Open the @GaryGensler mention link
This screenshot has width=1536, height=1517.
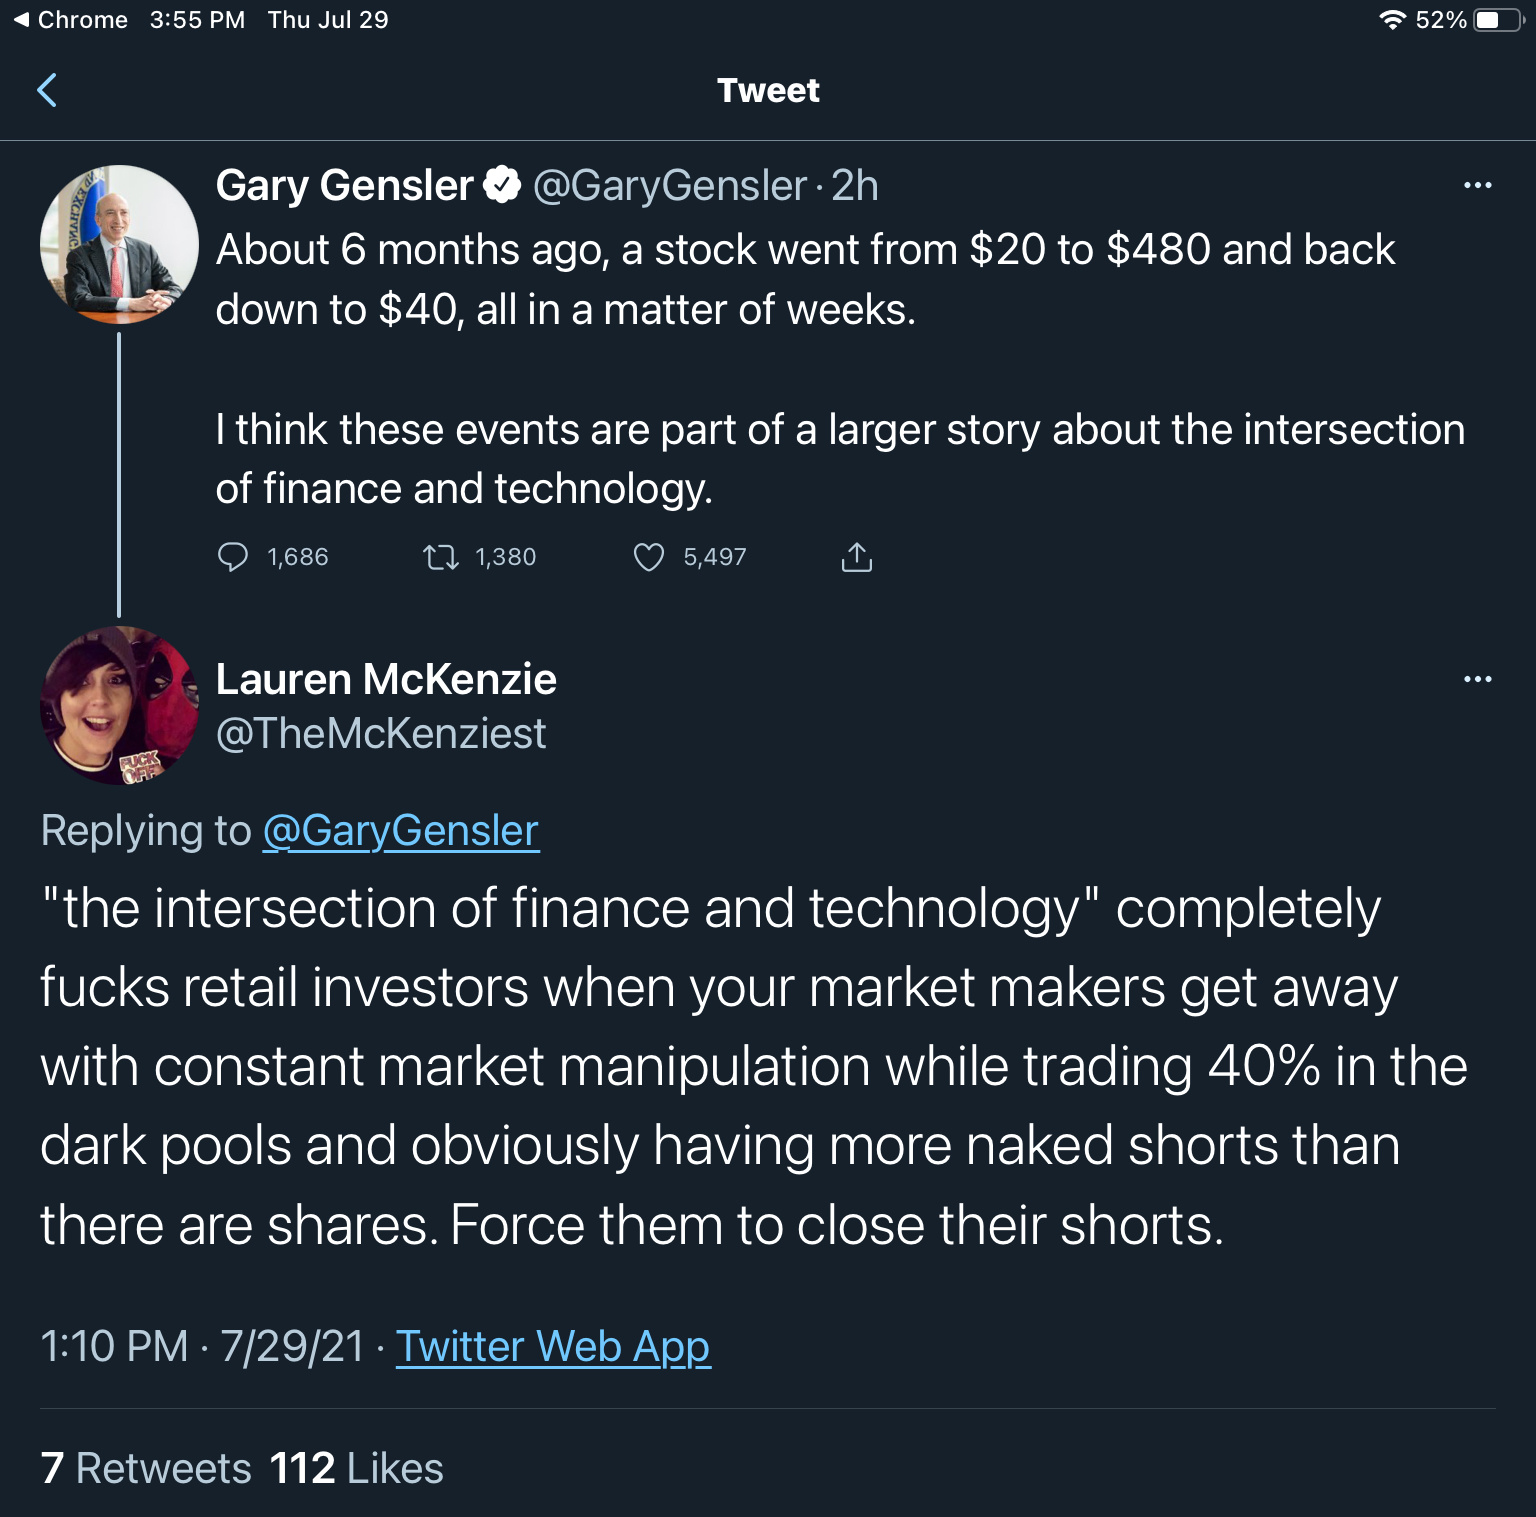click(x=401, y=831)
